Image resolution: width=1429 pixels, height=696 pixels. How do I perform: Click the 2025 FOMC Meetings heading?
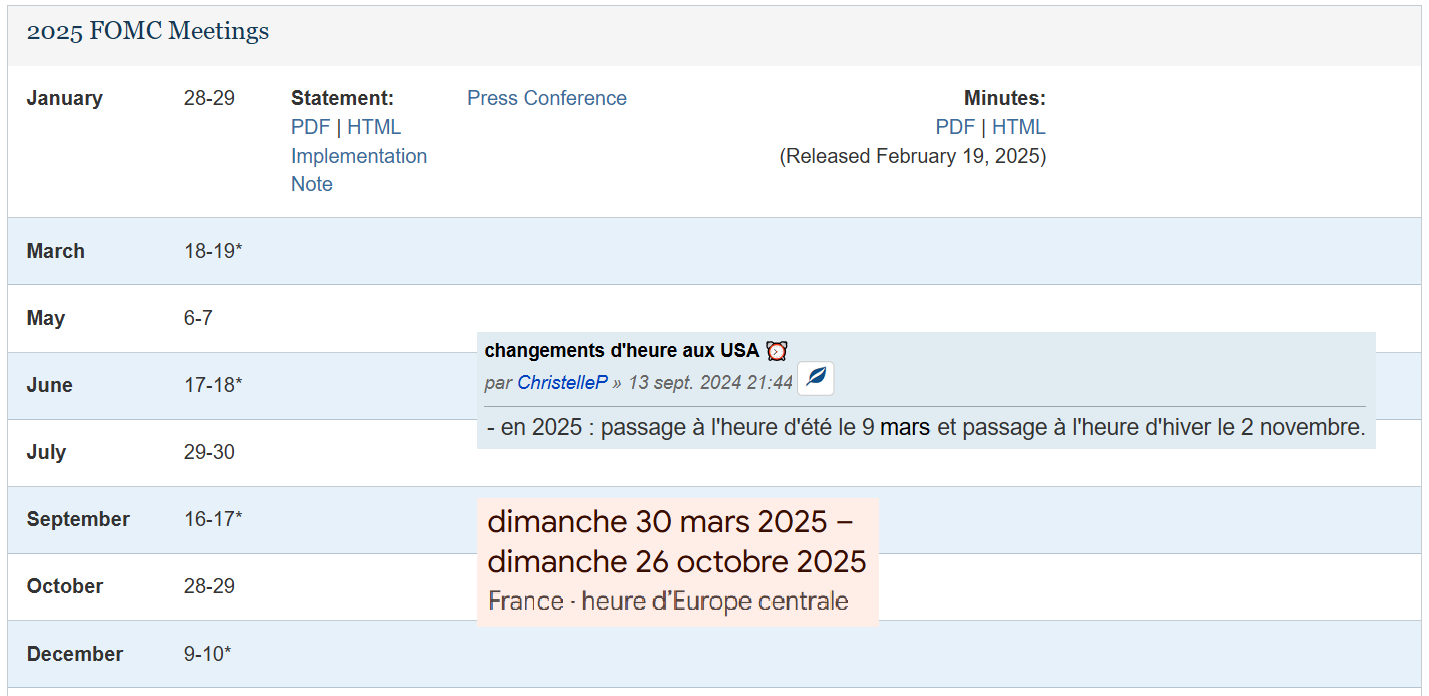(x=148, y=31)
